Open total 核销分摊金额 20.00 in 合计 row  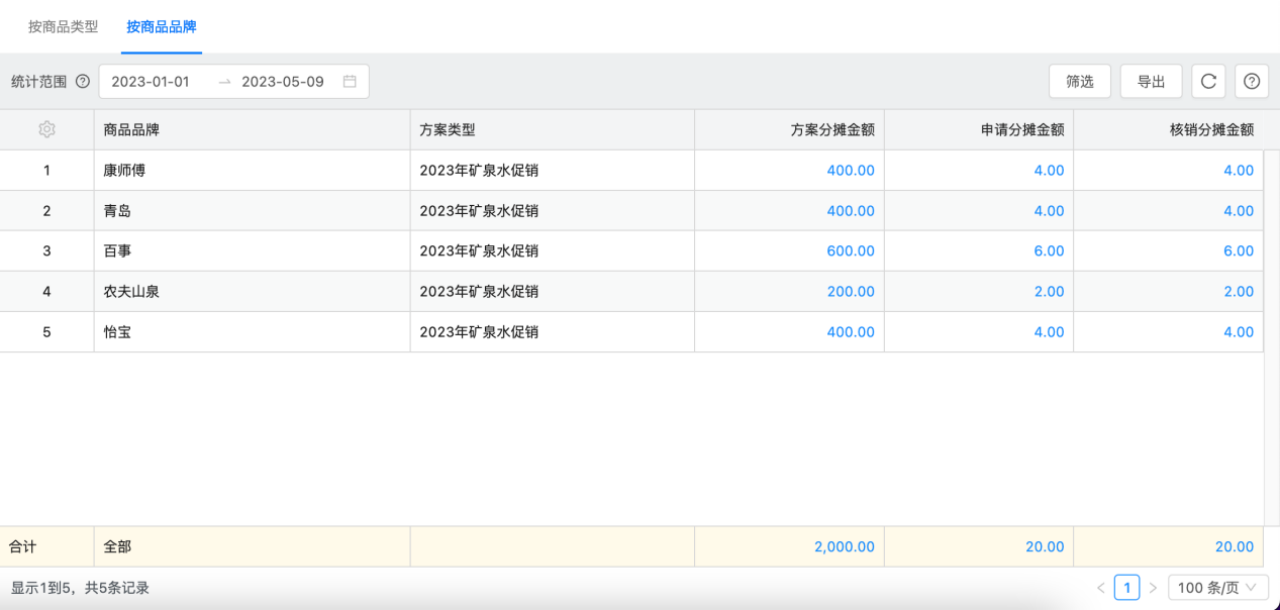point(1234,547)
